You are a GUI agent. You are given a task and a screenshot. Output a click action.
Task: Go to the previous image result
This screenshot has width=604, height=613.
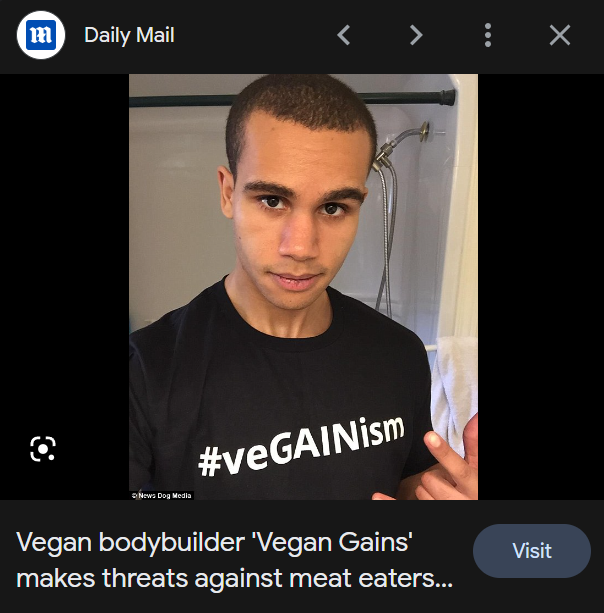point(344,35)
